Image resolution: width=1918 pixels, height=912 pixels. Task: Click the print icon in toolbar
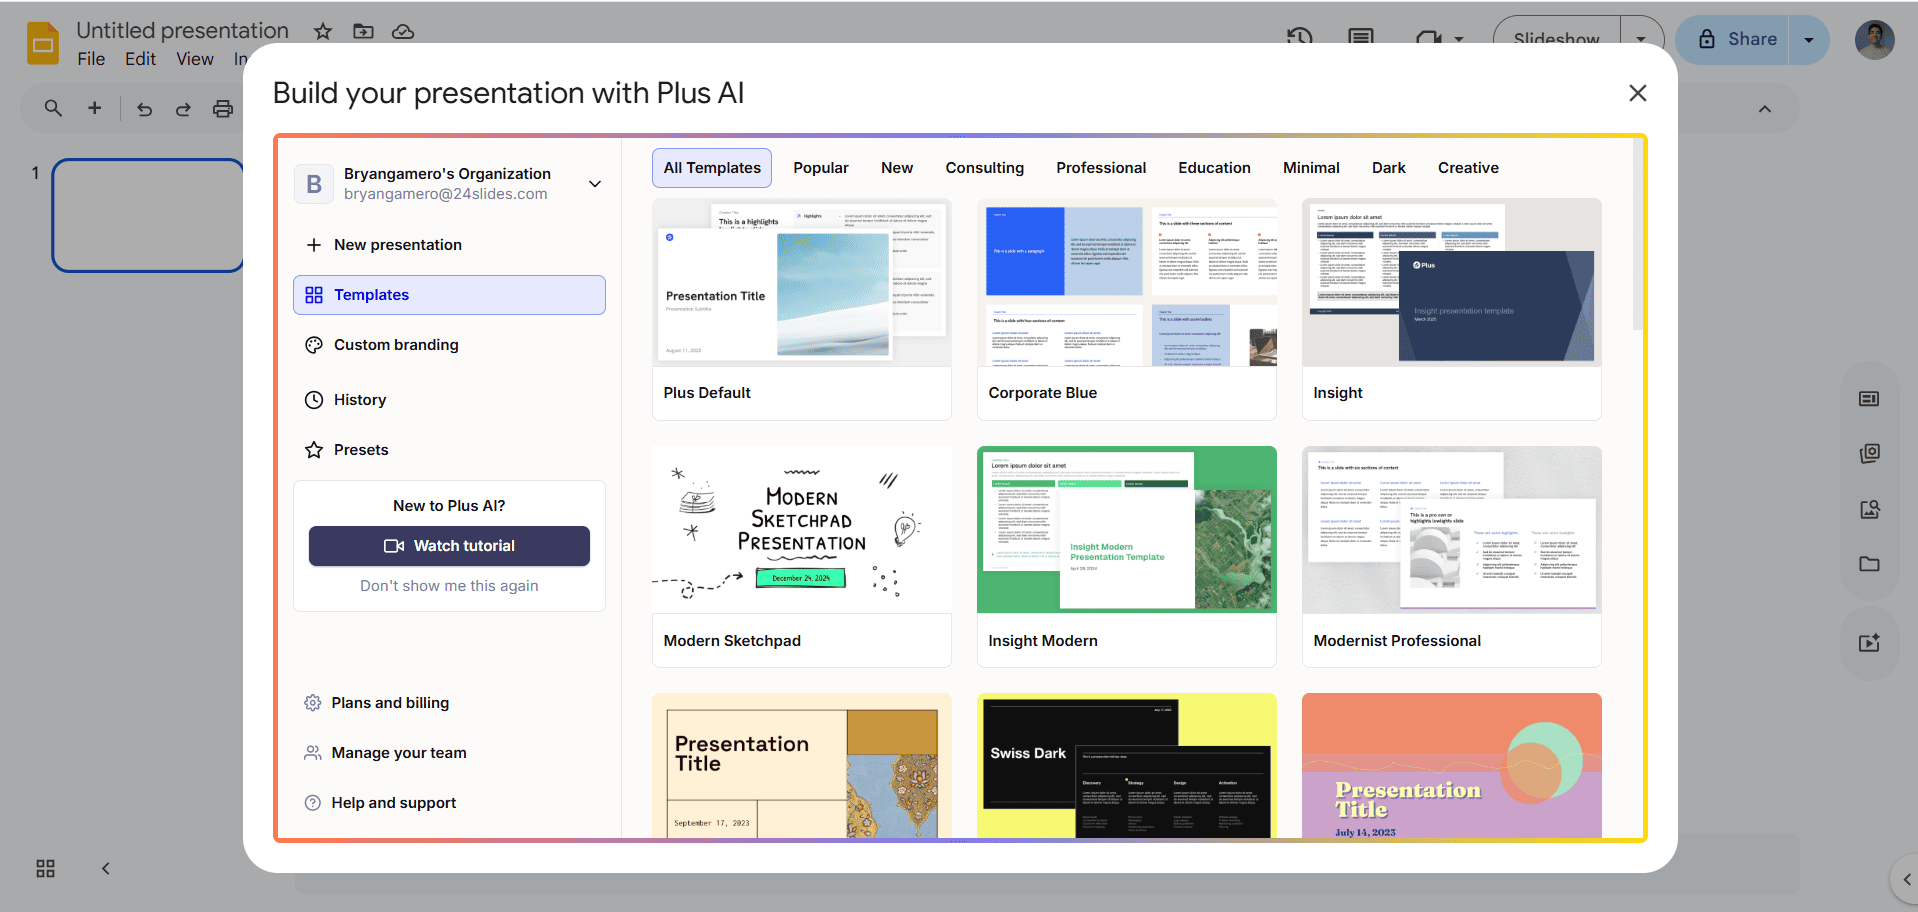click(223, 109)
